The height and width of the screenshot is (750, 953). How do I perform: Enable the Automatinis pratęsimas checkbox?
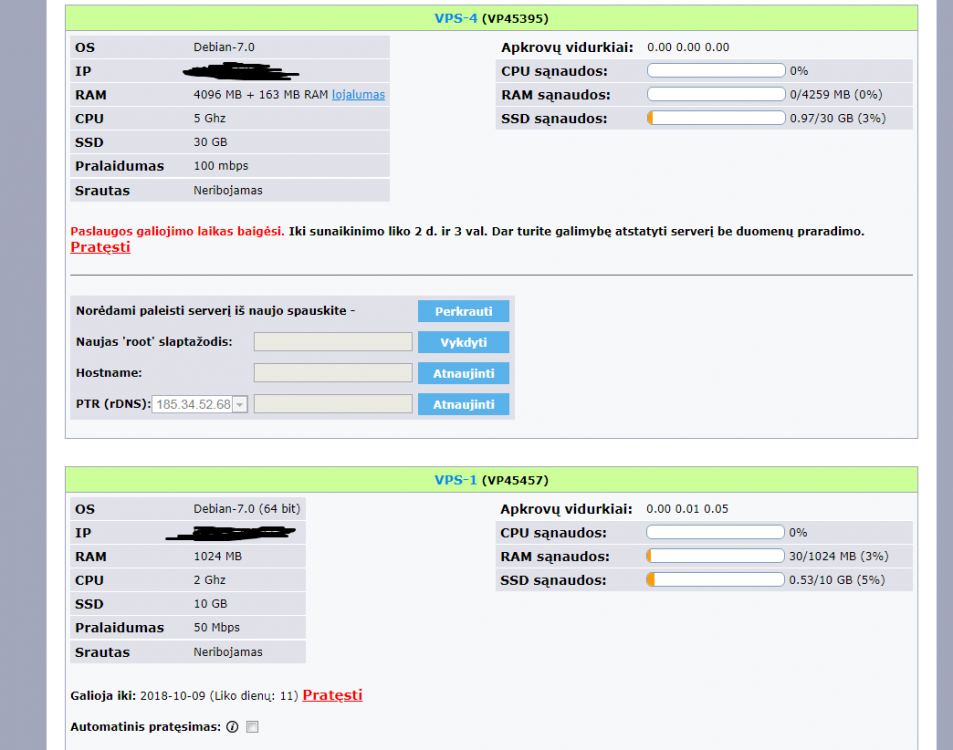pos(252,727)
